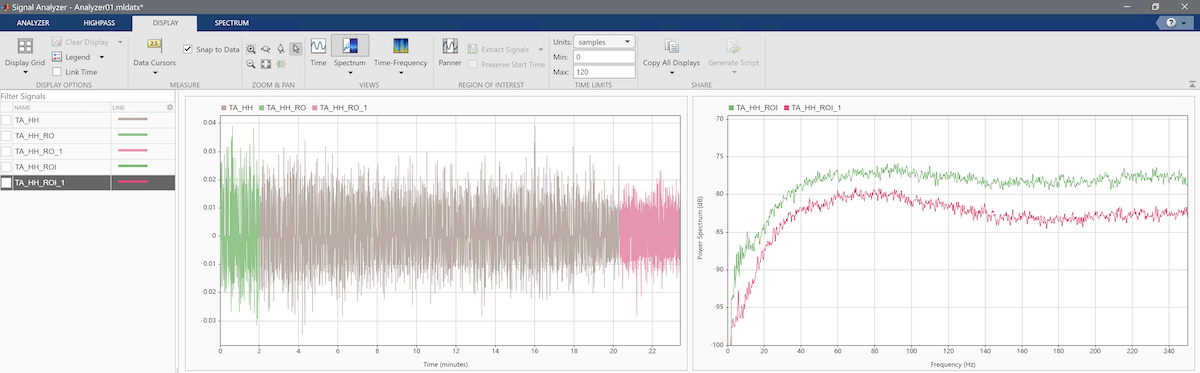Open the signal table settings gear

[x=170, y=107]
